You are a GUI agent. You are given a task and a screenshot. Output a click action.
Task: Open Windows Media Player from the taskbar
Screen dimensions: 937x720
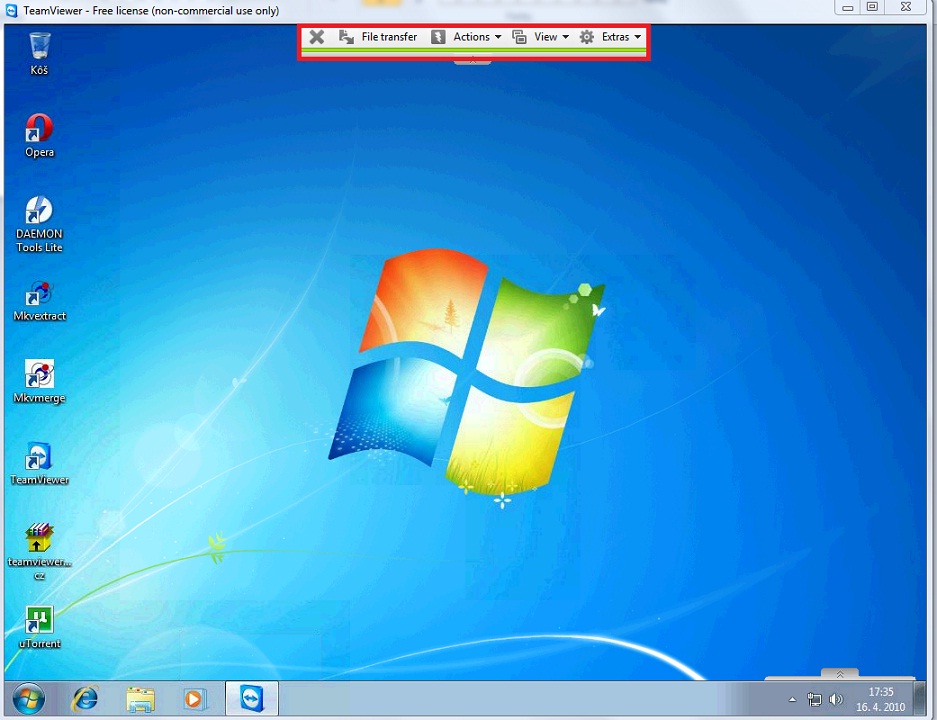pos(195,698)
